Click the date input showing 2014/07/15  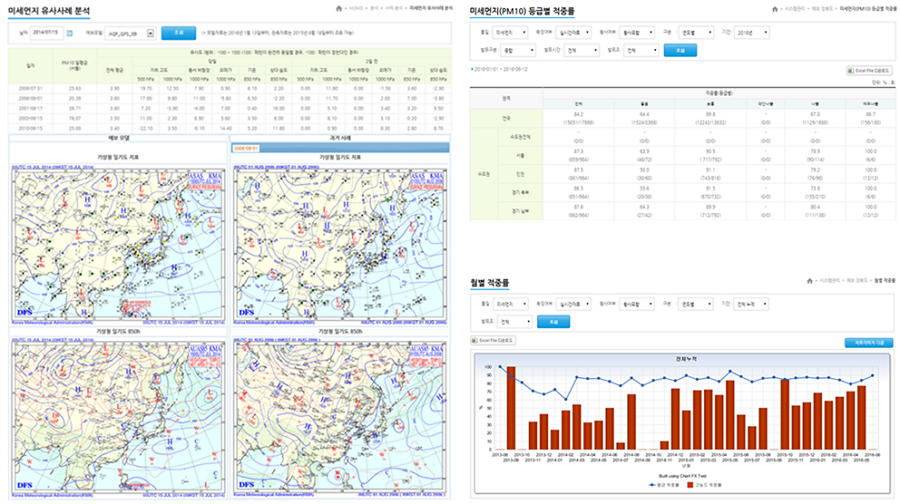(46, 33)
